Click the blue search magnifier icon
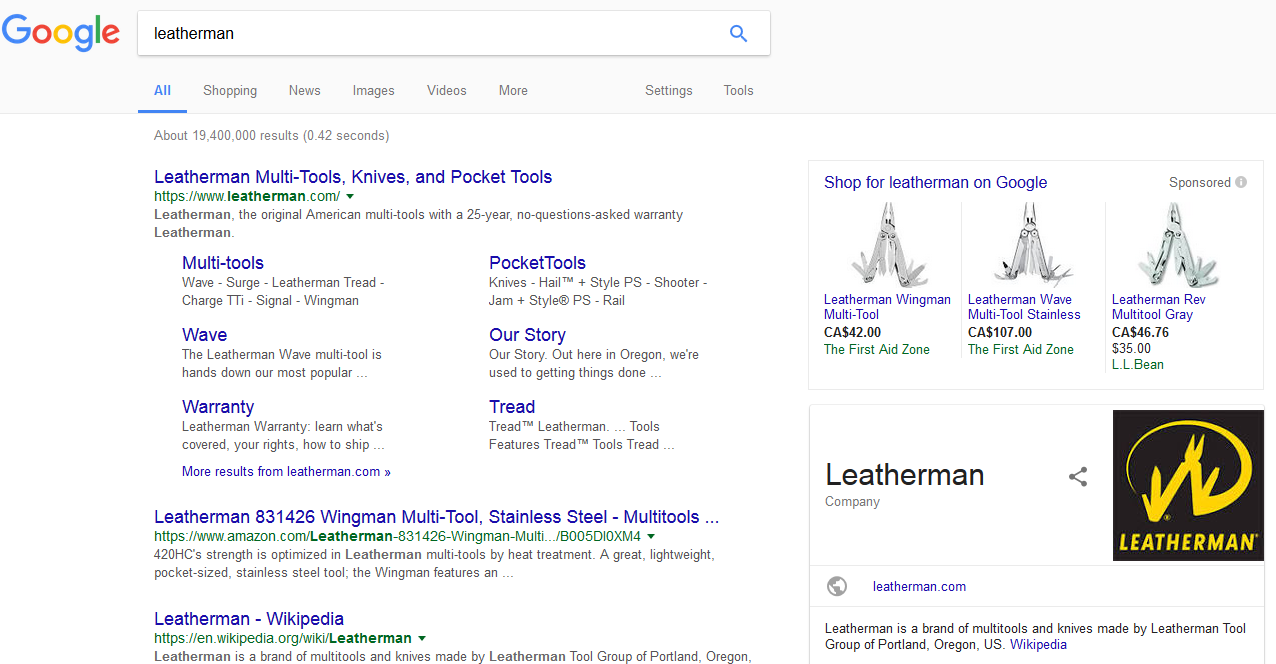Viewport: 1276px width, 664px height. [738, 33]
